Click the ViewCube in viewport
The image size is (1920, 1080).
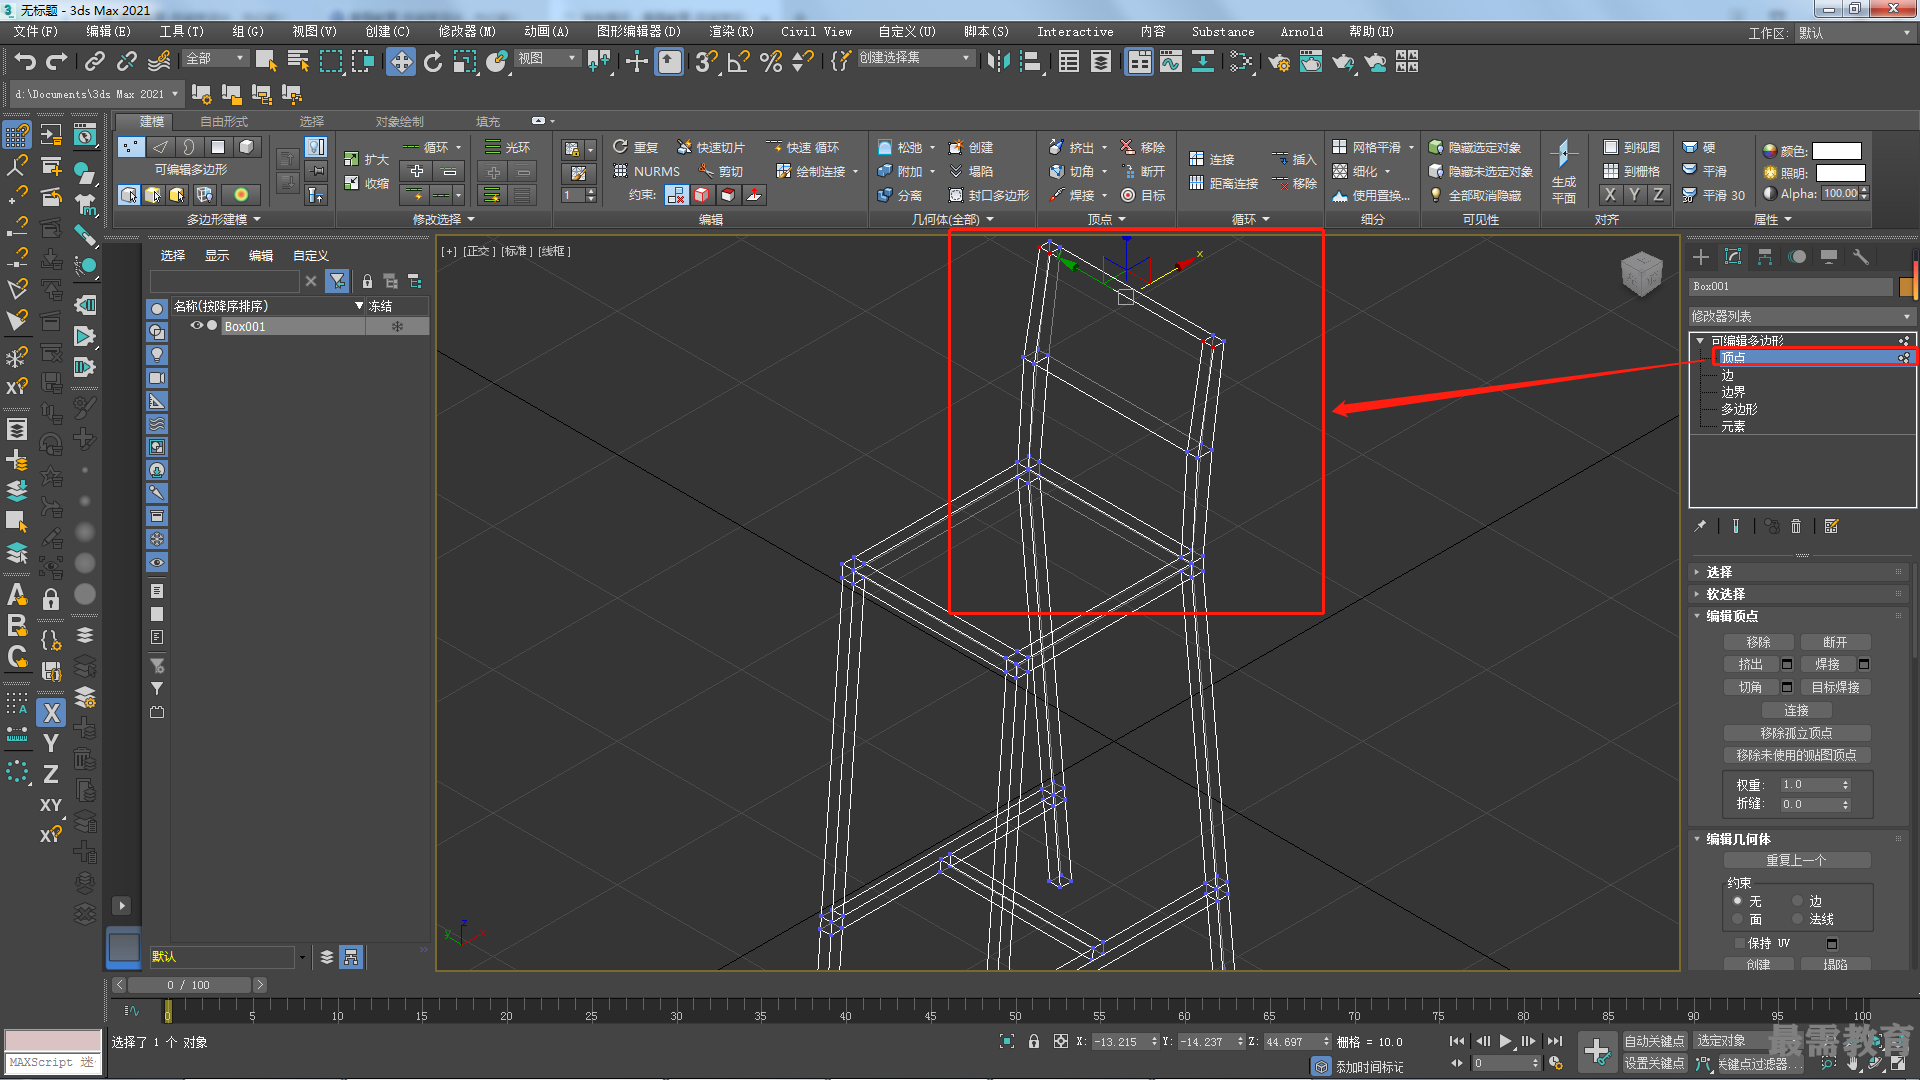tap(1641, 272)
